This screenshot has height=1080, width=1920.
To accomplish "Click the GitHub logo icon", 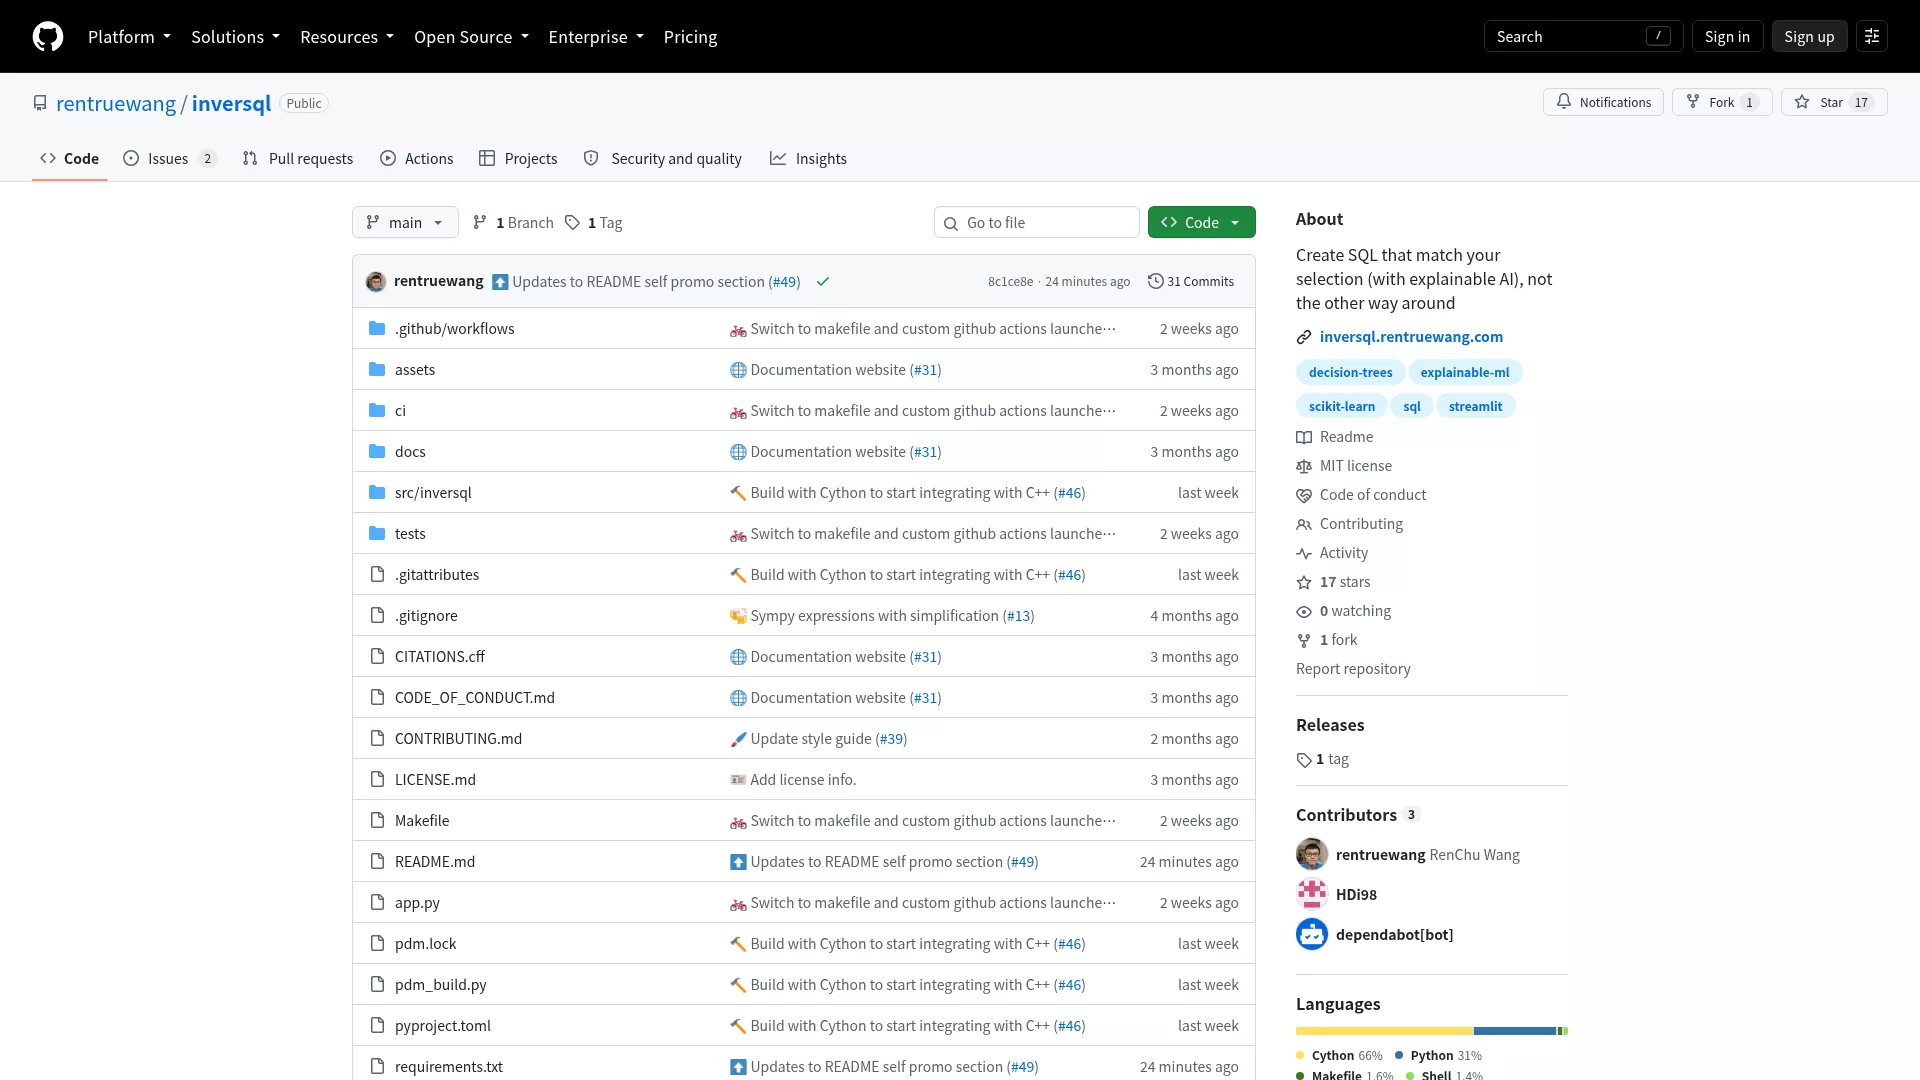I will click(x=48, y=37).
